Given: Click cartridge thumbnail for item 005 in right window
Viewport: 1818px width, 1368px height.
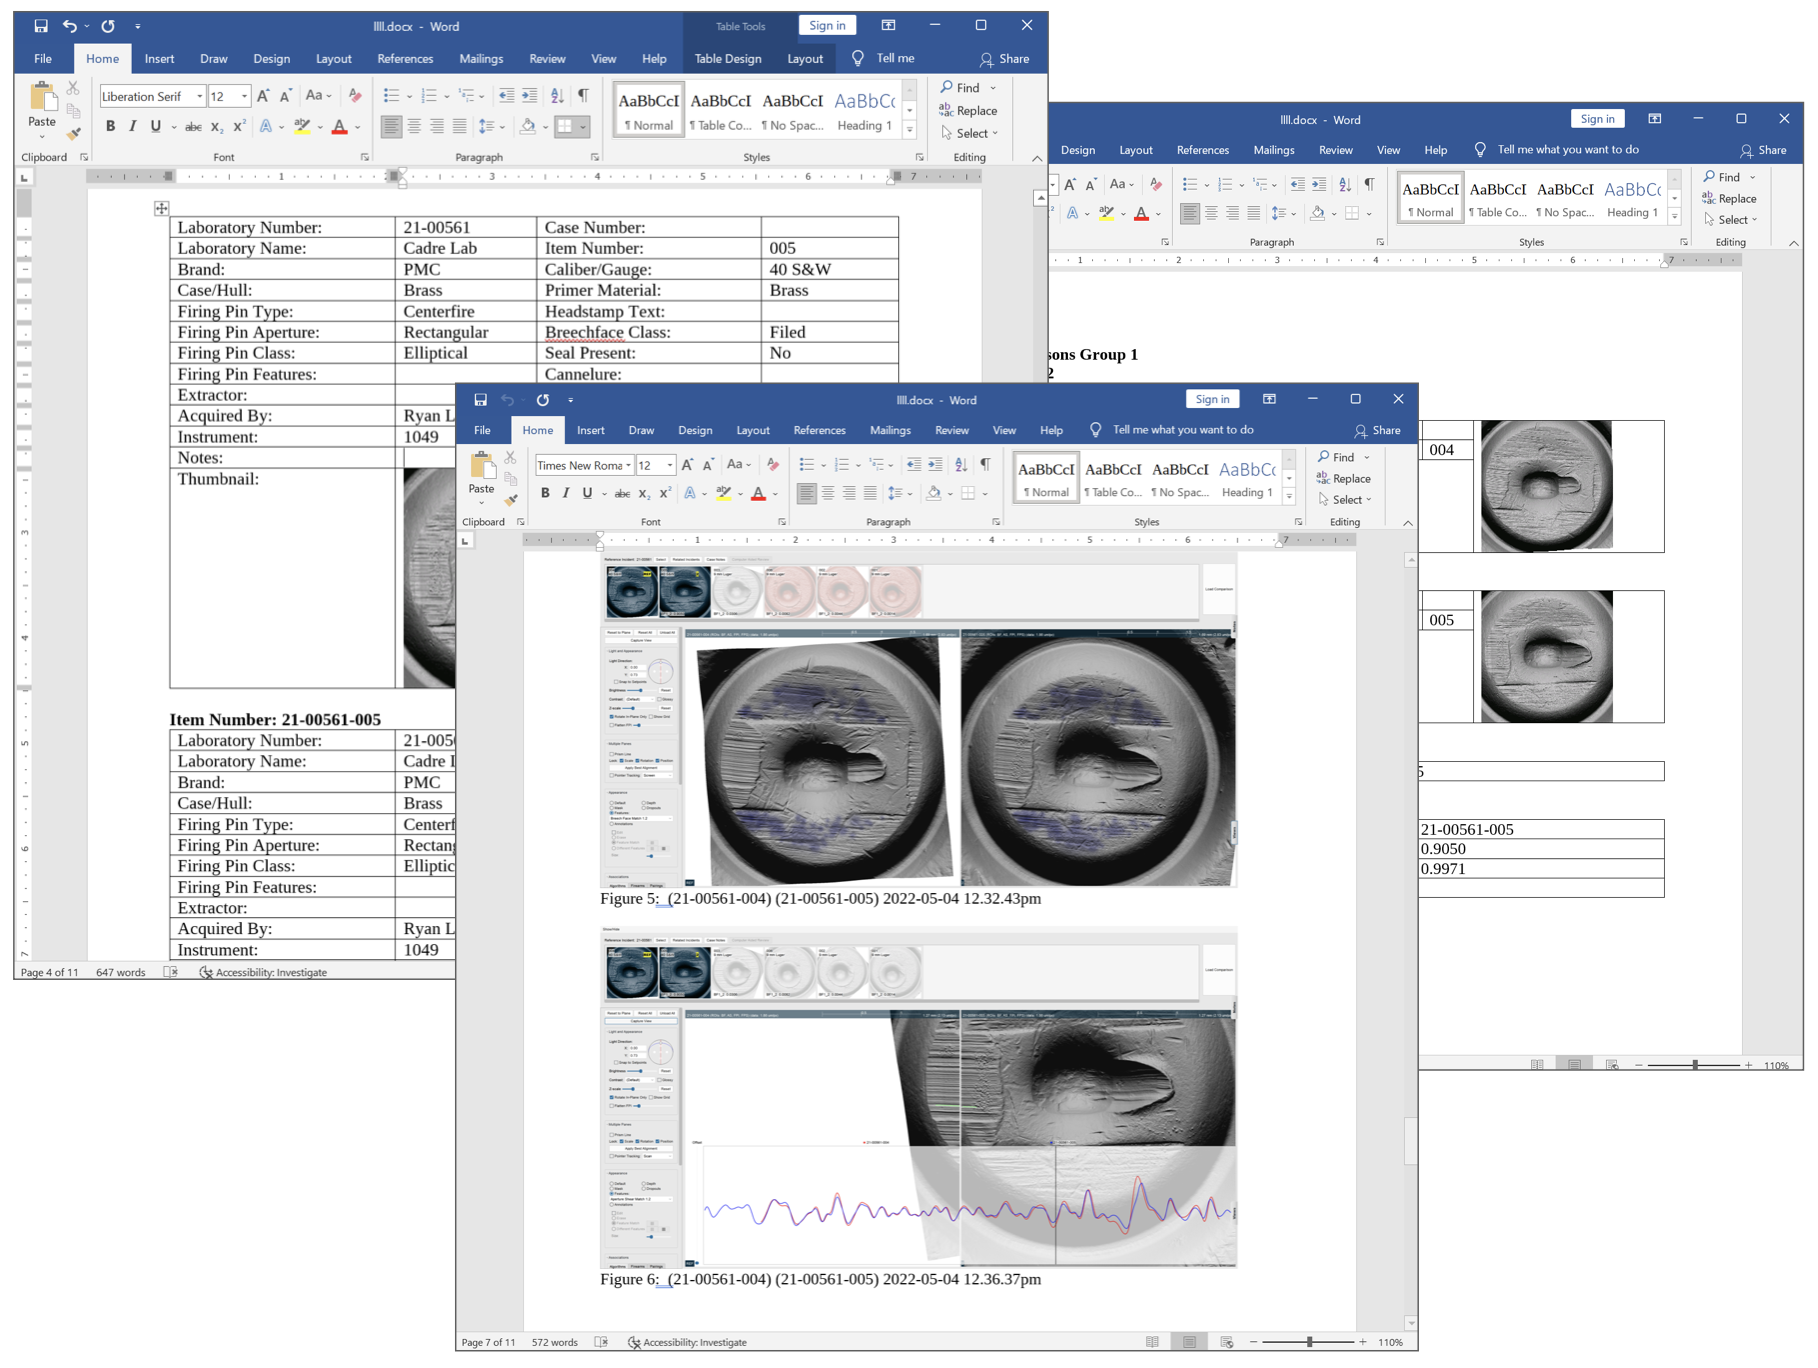Looking at the screenshot, I should click(1546, 656).
